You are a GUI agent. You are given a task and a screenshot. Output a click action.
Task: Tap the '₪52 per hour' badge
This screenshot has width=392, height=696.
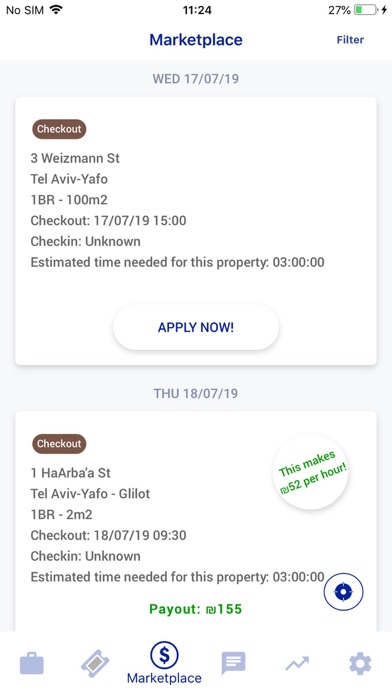pos(310,472)
